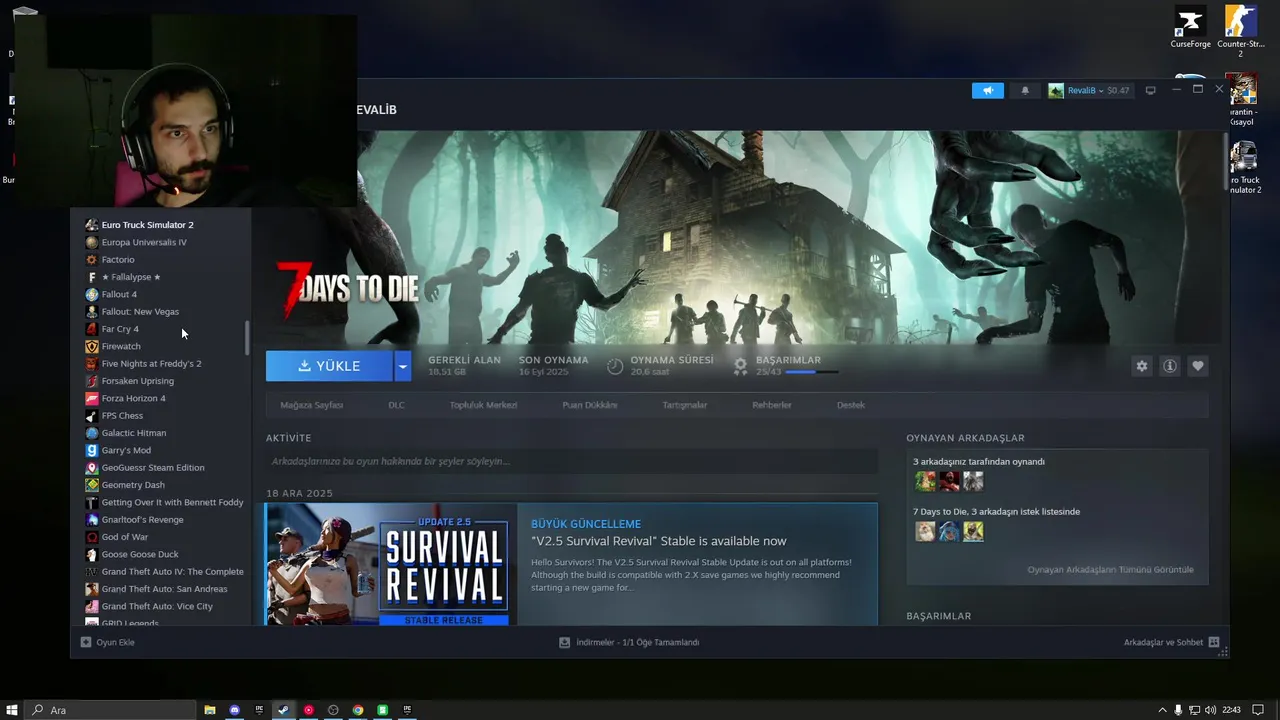Click the Galactic Hitman game icon
Viewport: 1280px width, 720px height.
pyautogui.click(x=92, y=433)
